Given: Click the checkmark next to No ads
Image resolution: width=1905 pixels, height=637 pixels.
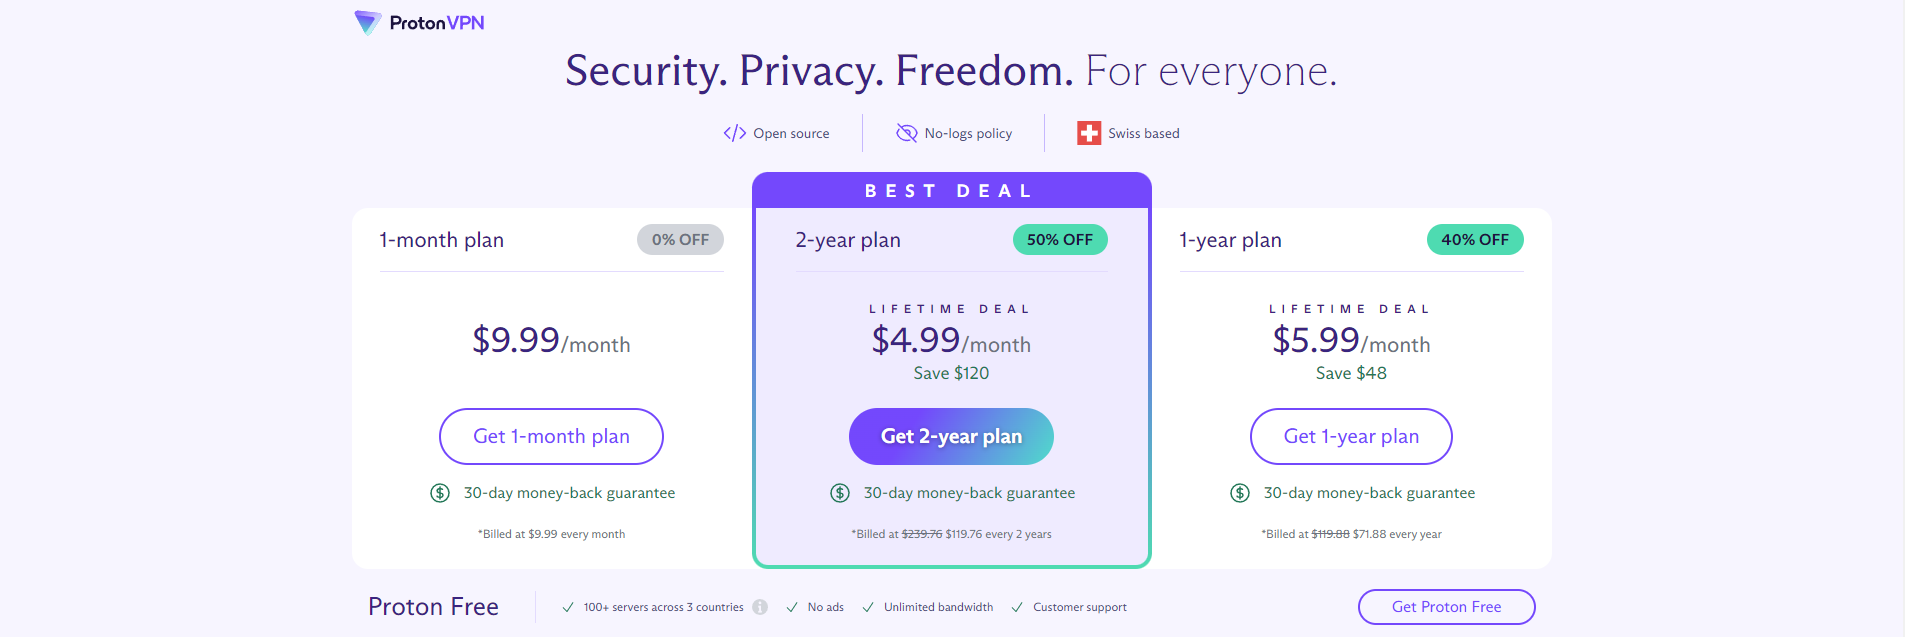Looking at the screenshot, I should pyautogui.click(x=792, y=607).
